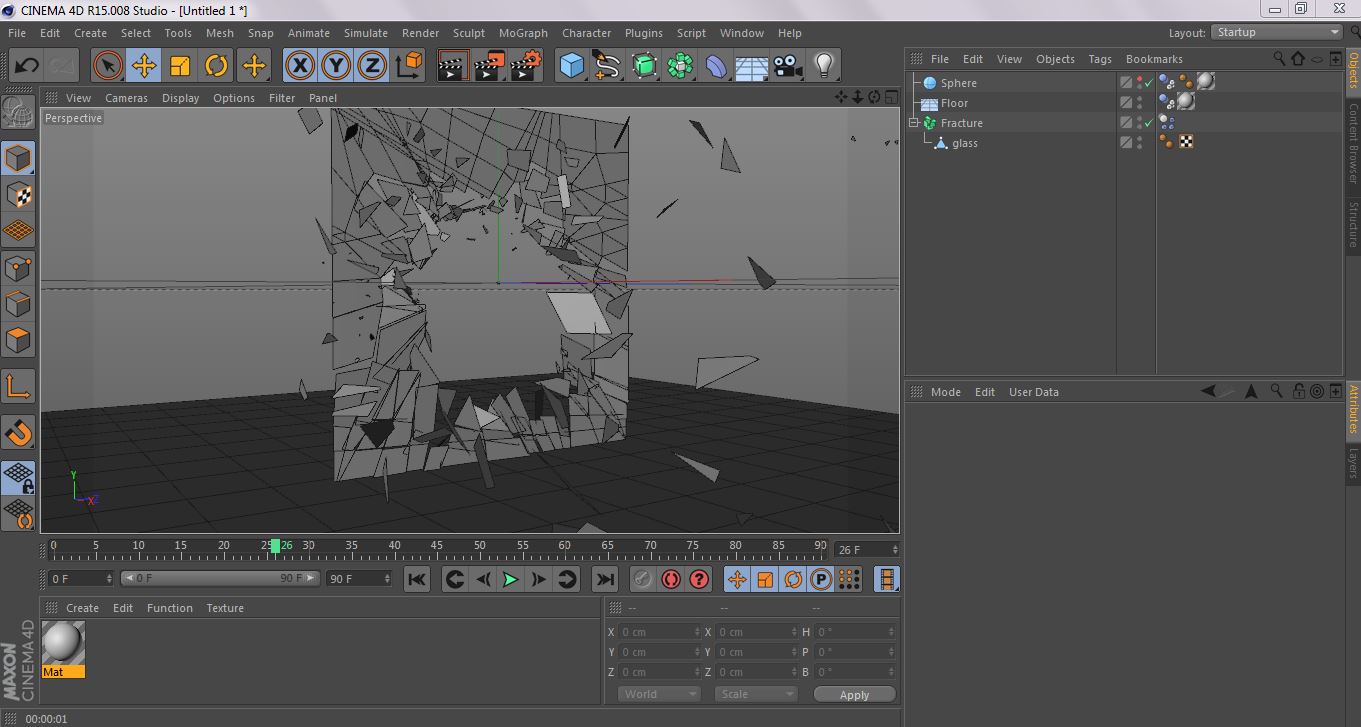The height and width of the screenshot is (727, 1361).
Task: Click the timeline playhead at frame 26
Action: pyautogui.click(x=275, y=545)
